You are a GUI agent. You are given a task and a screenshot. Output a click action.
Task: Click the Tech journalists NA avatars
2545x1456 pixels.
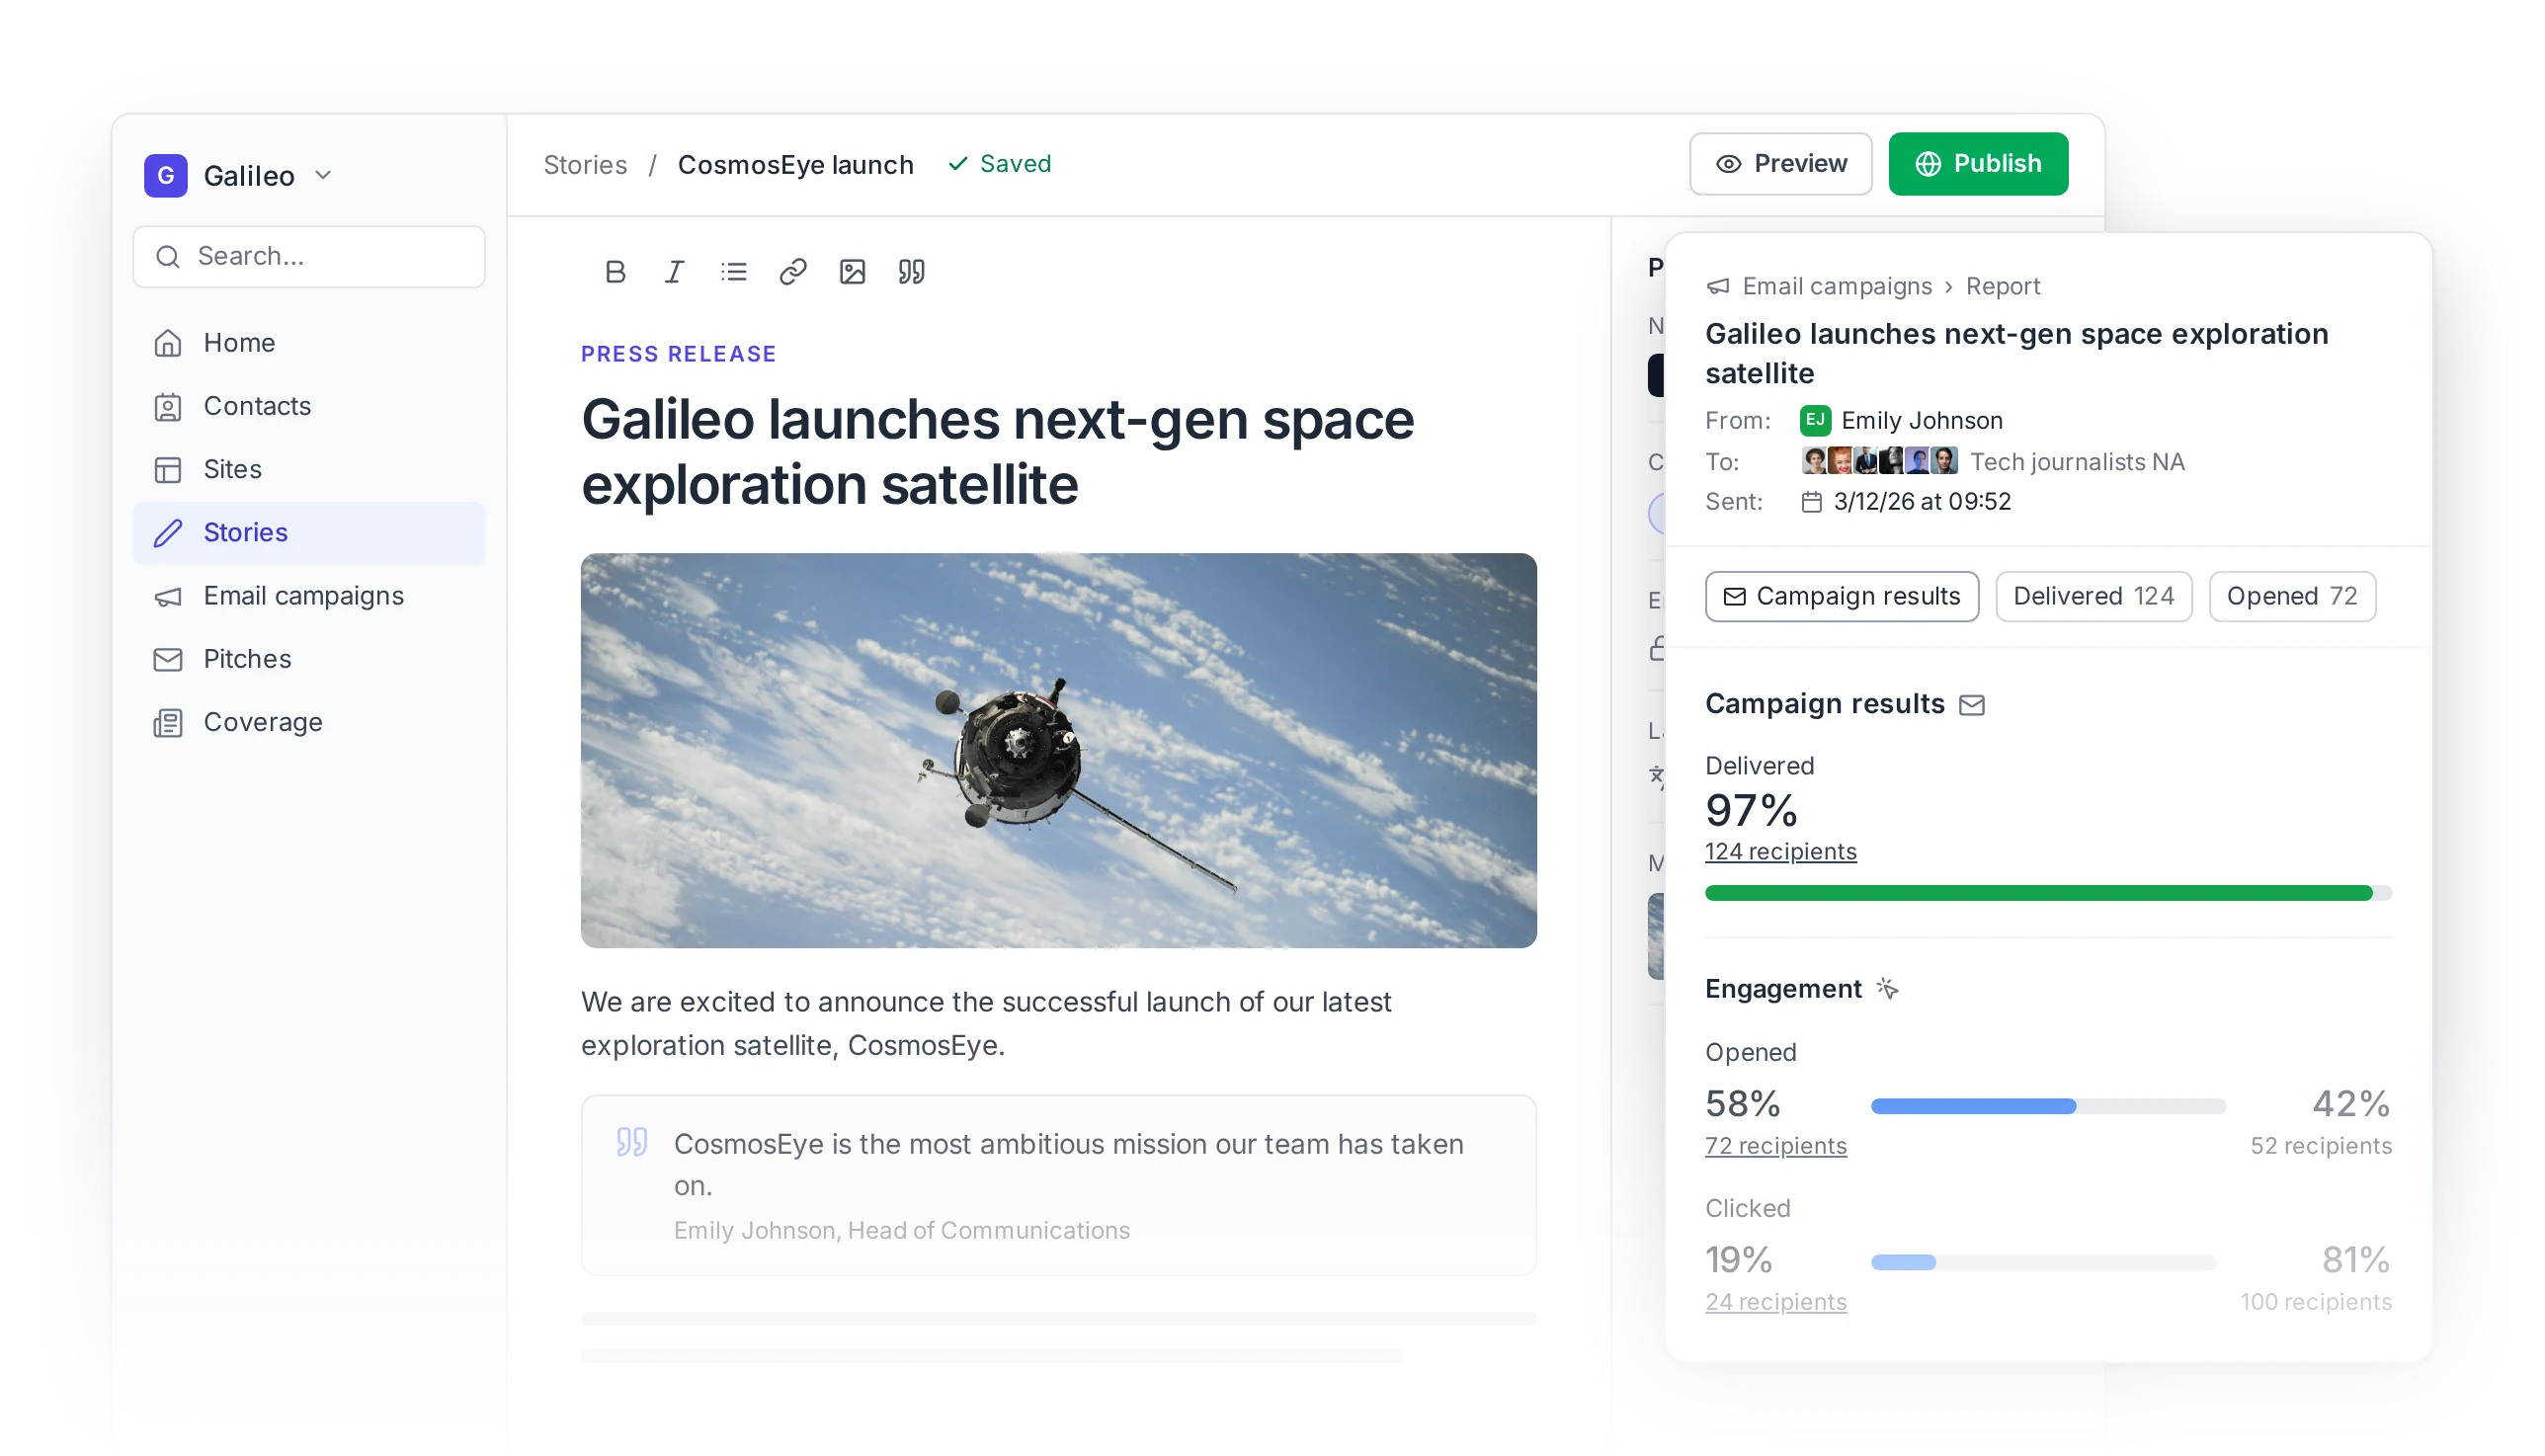(1879, 461)
